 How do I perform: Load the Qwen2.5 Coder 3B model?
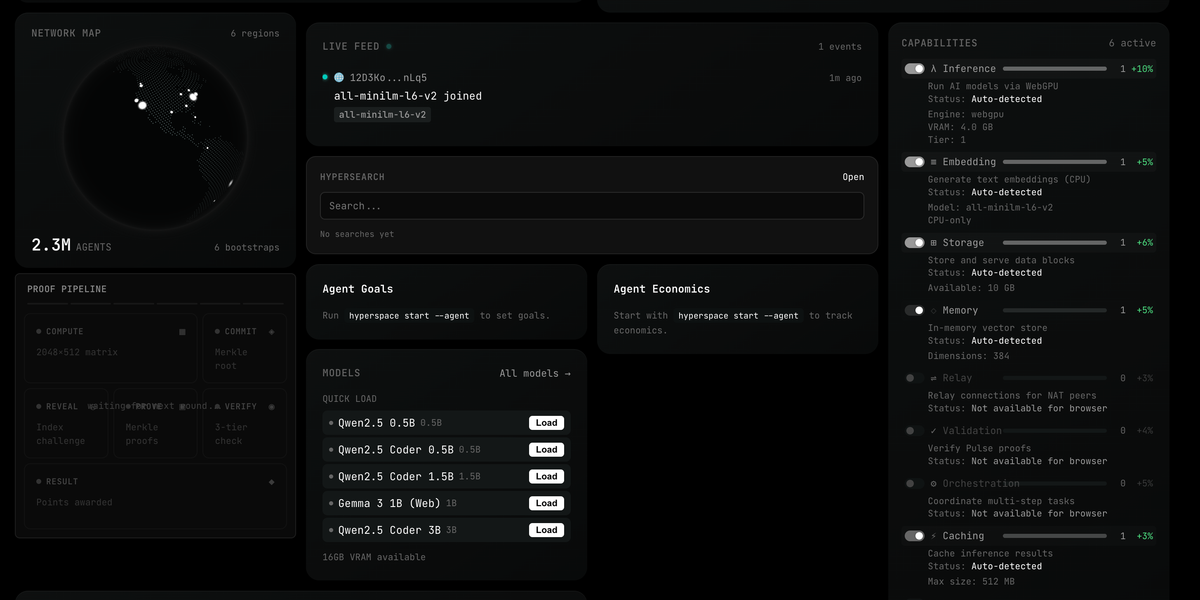point(546,530)
